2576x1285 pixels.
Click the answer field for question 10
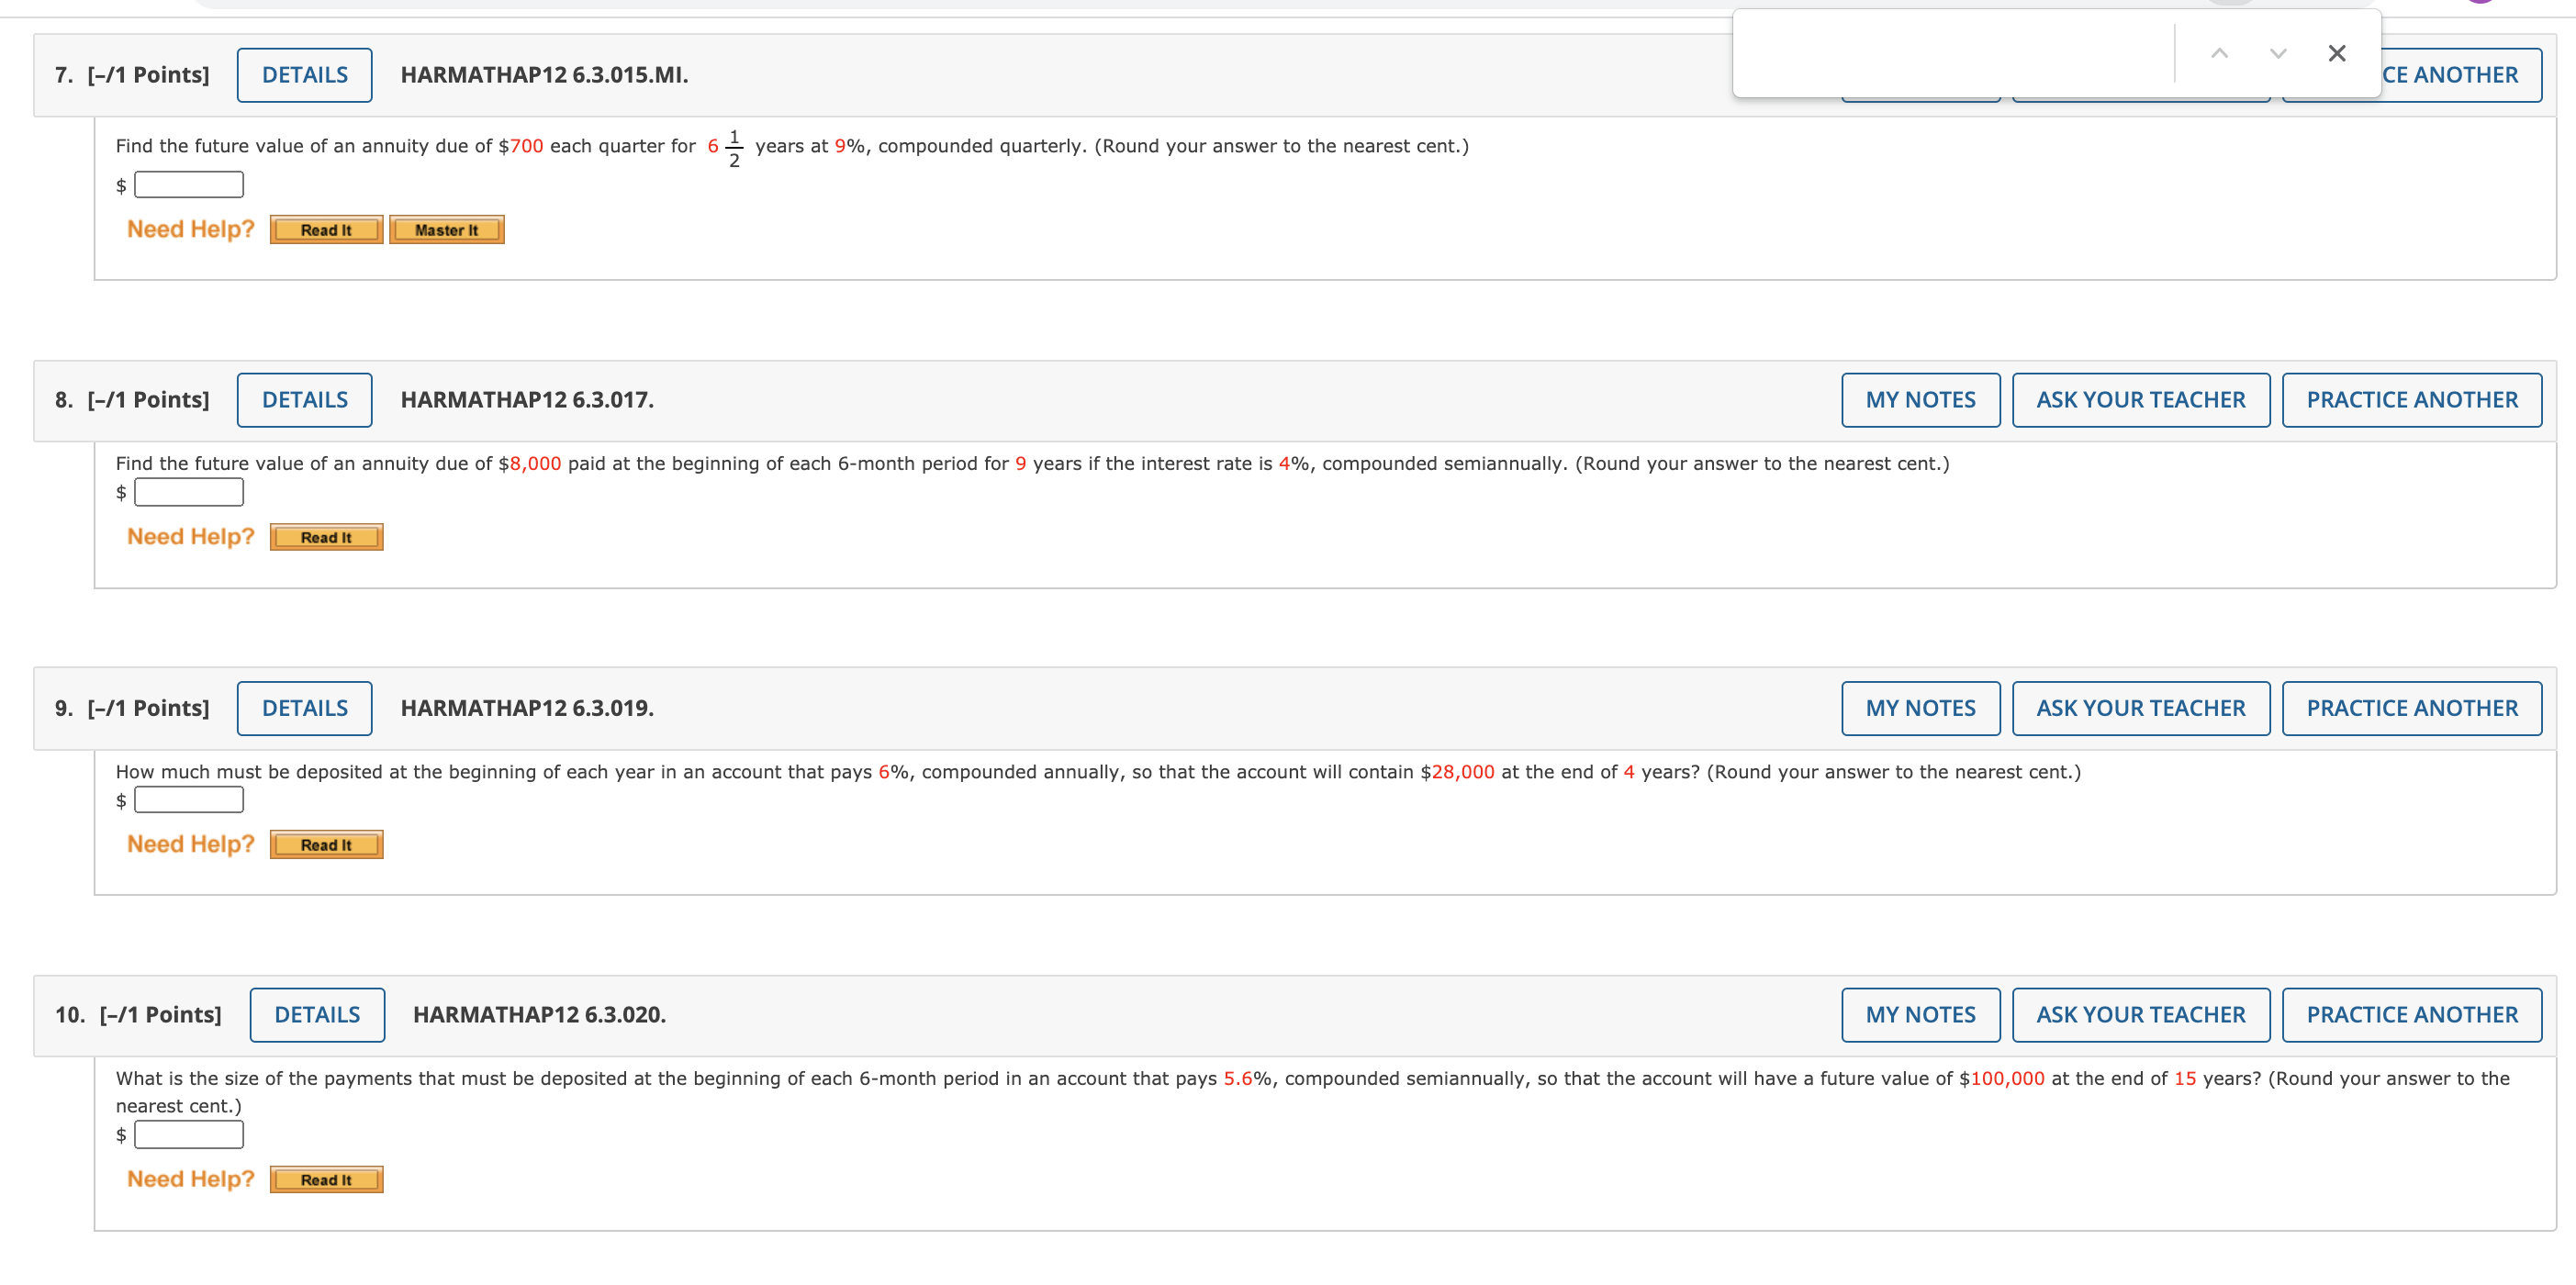click(x=189, y=1135)
